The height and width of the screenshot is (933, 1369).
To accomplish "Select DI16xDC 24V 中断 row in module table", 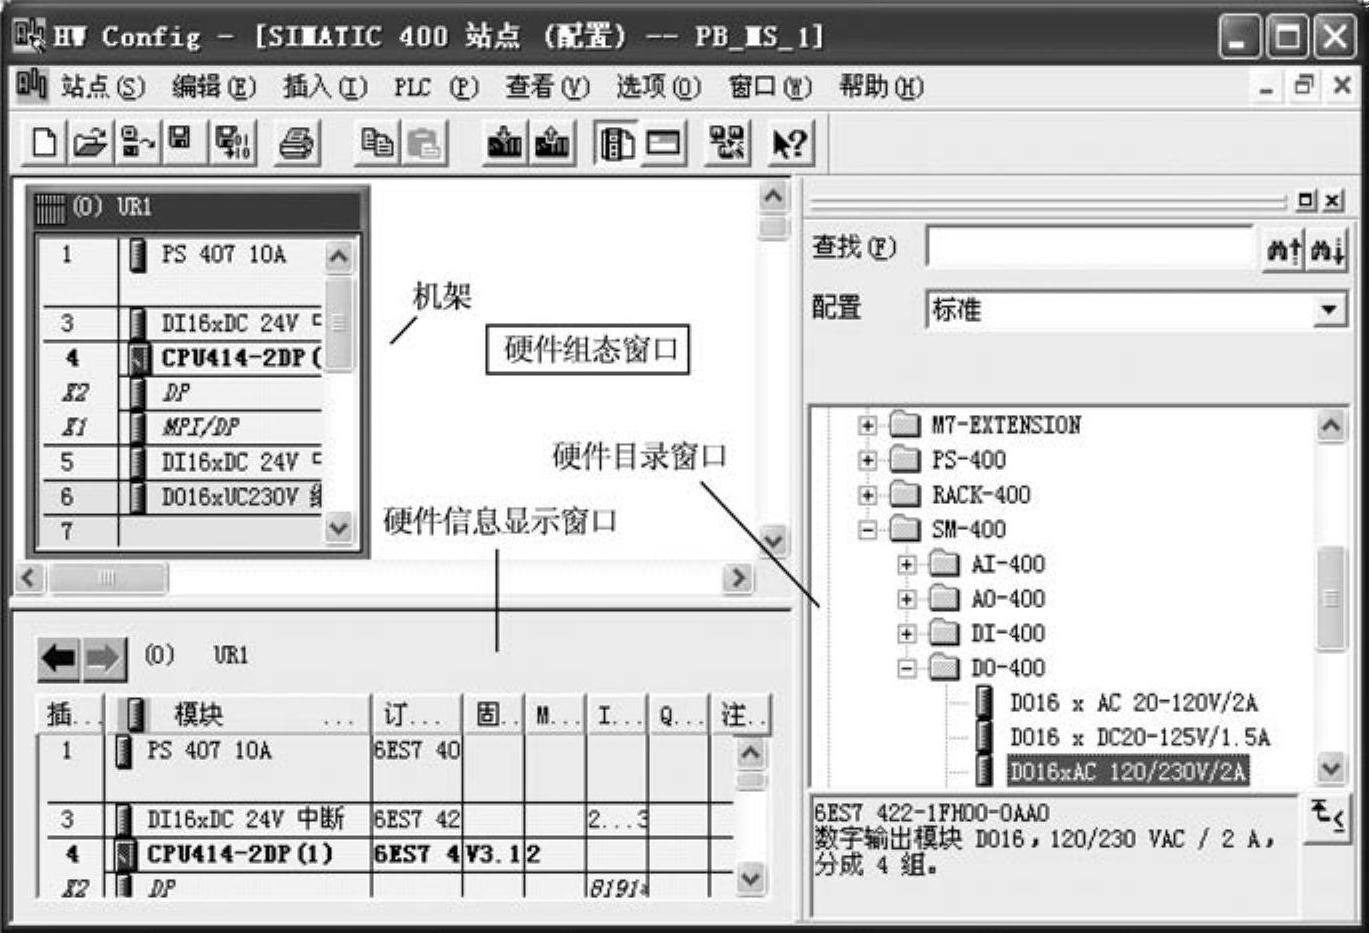I will coord(385,820).
